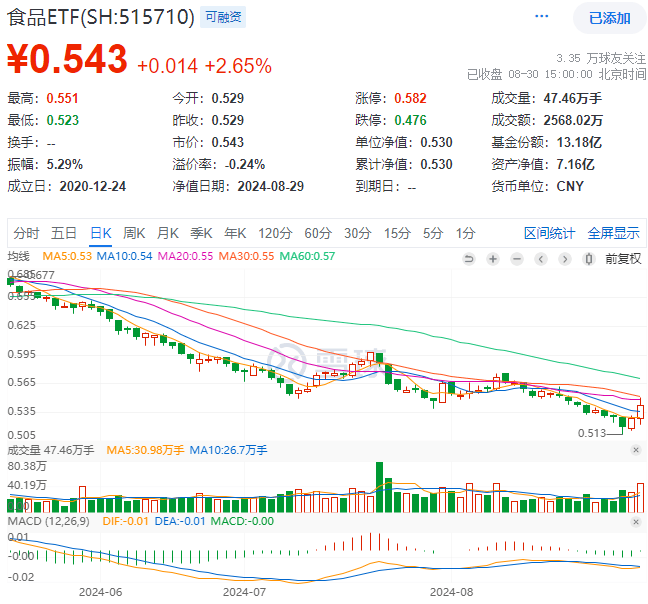
Task: Switch to the 分时 intraday tab
Action: tap(26, 233)
